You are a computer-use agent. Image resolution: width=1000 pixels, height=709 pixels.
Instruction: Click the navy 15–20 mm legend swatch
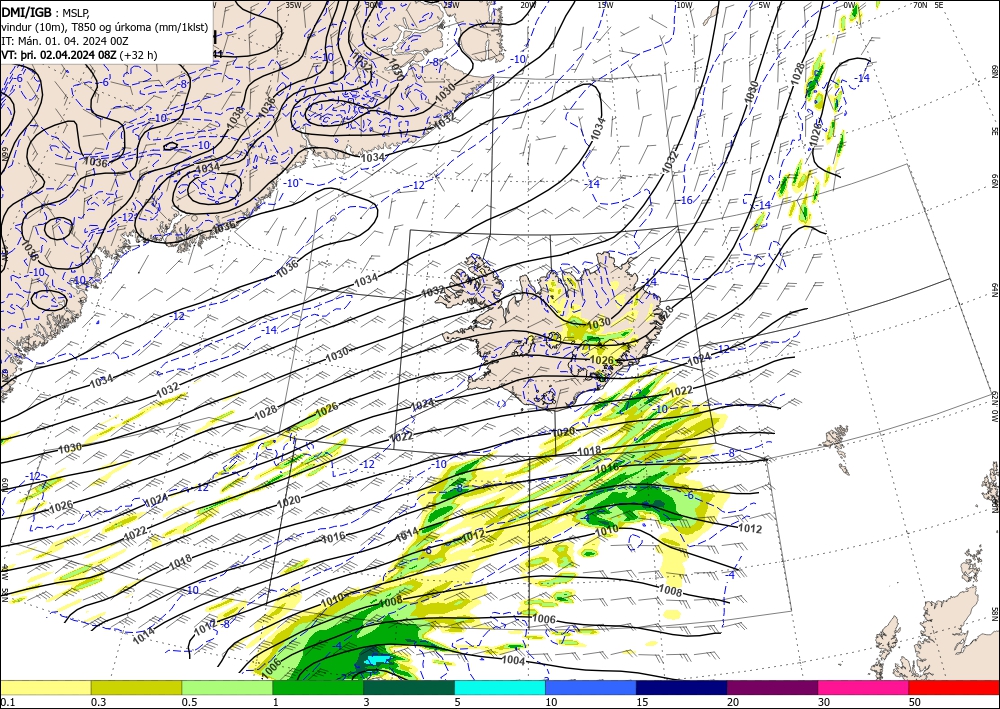(682, 687)
